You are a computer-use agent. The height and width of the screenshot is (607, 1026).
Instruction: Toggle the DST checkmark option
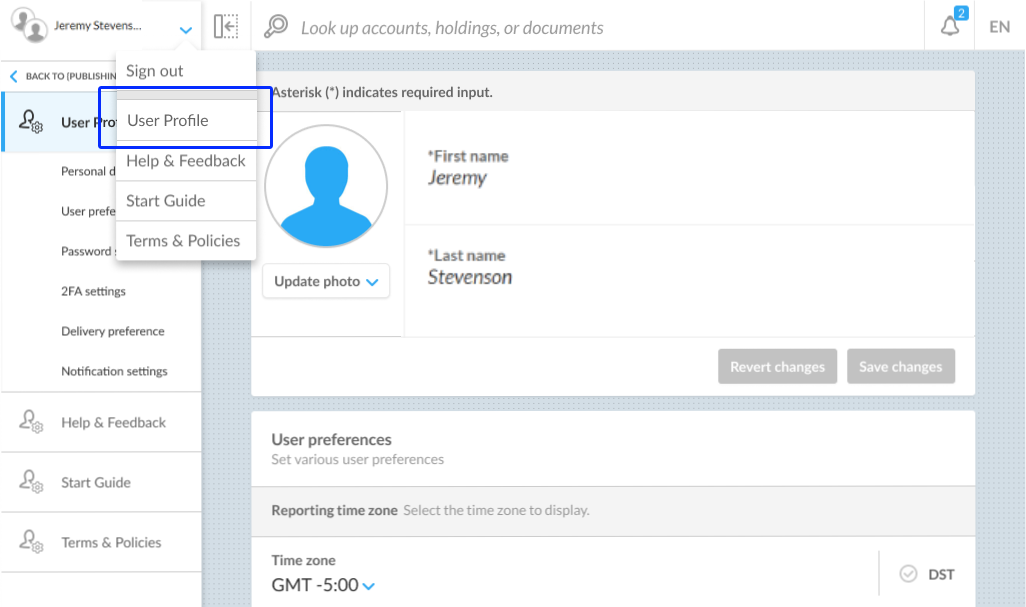[908, 574]
